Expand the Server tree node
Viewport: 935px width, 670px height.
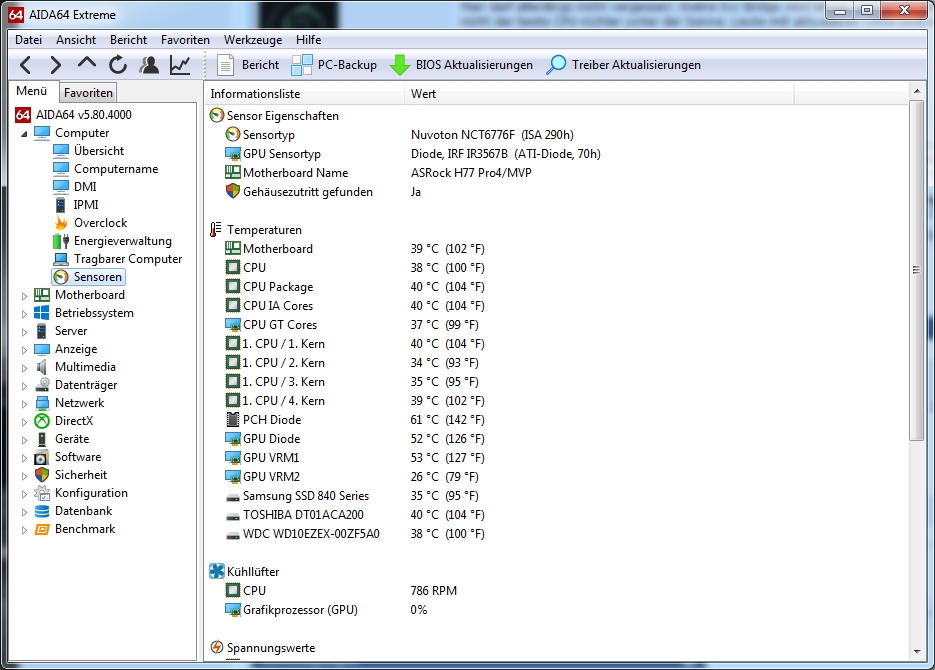[x=24, y=331]
